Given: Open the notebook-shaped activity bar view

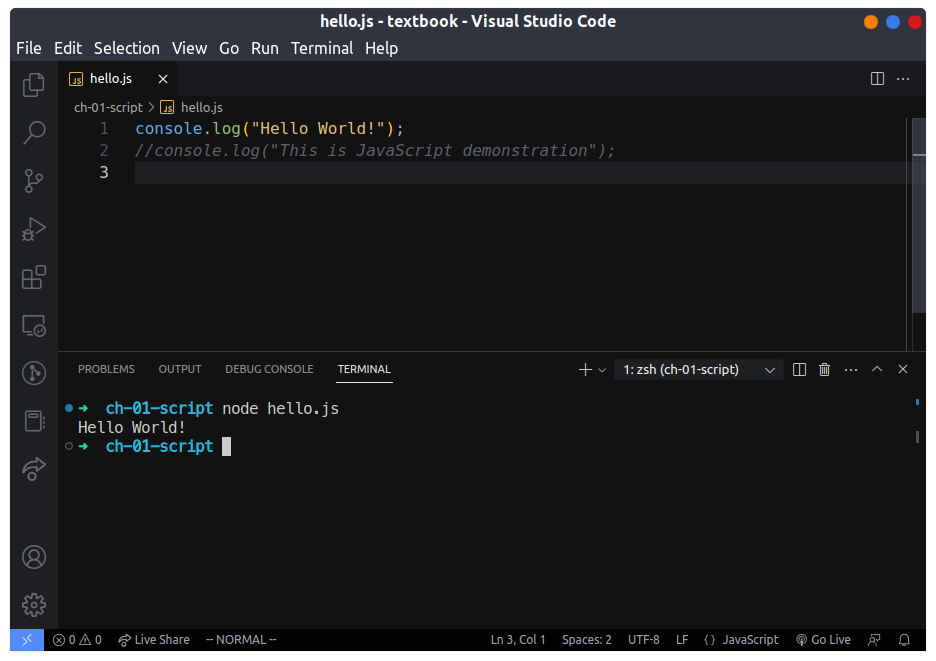Looking at the screenshot, I should click(34, 421).
